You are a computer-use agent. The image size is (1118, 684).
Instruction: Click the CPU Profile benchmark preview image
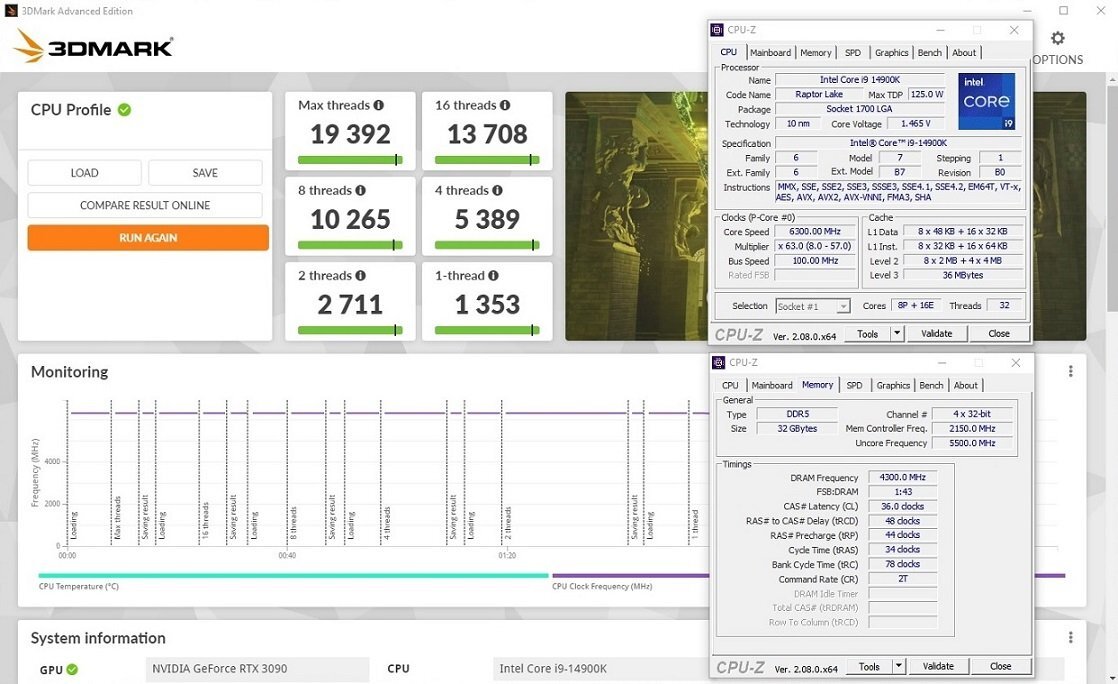click(636, 216)
